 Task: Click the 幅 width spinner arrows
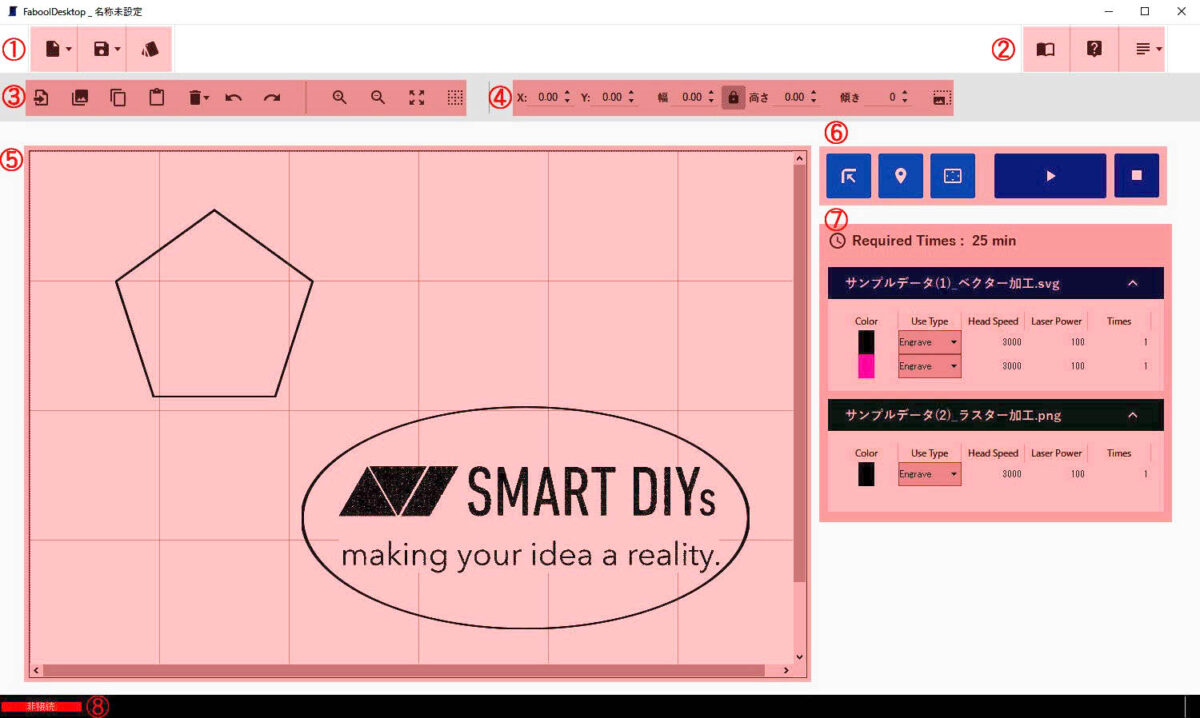(x=711, y=98)
